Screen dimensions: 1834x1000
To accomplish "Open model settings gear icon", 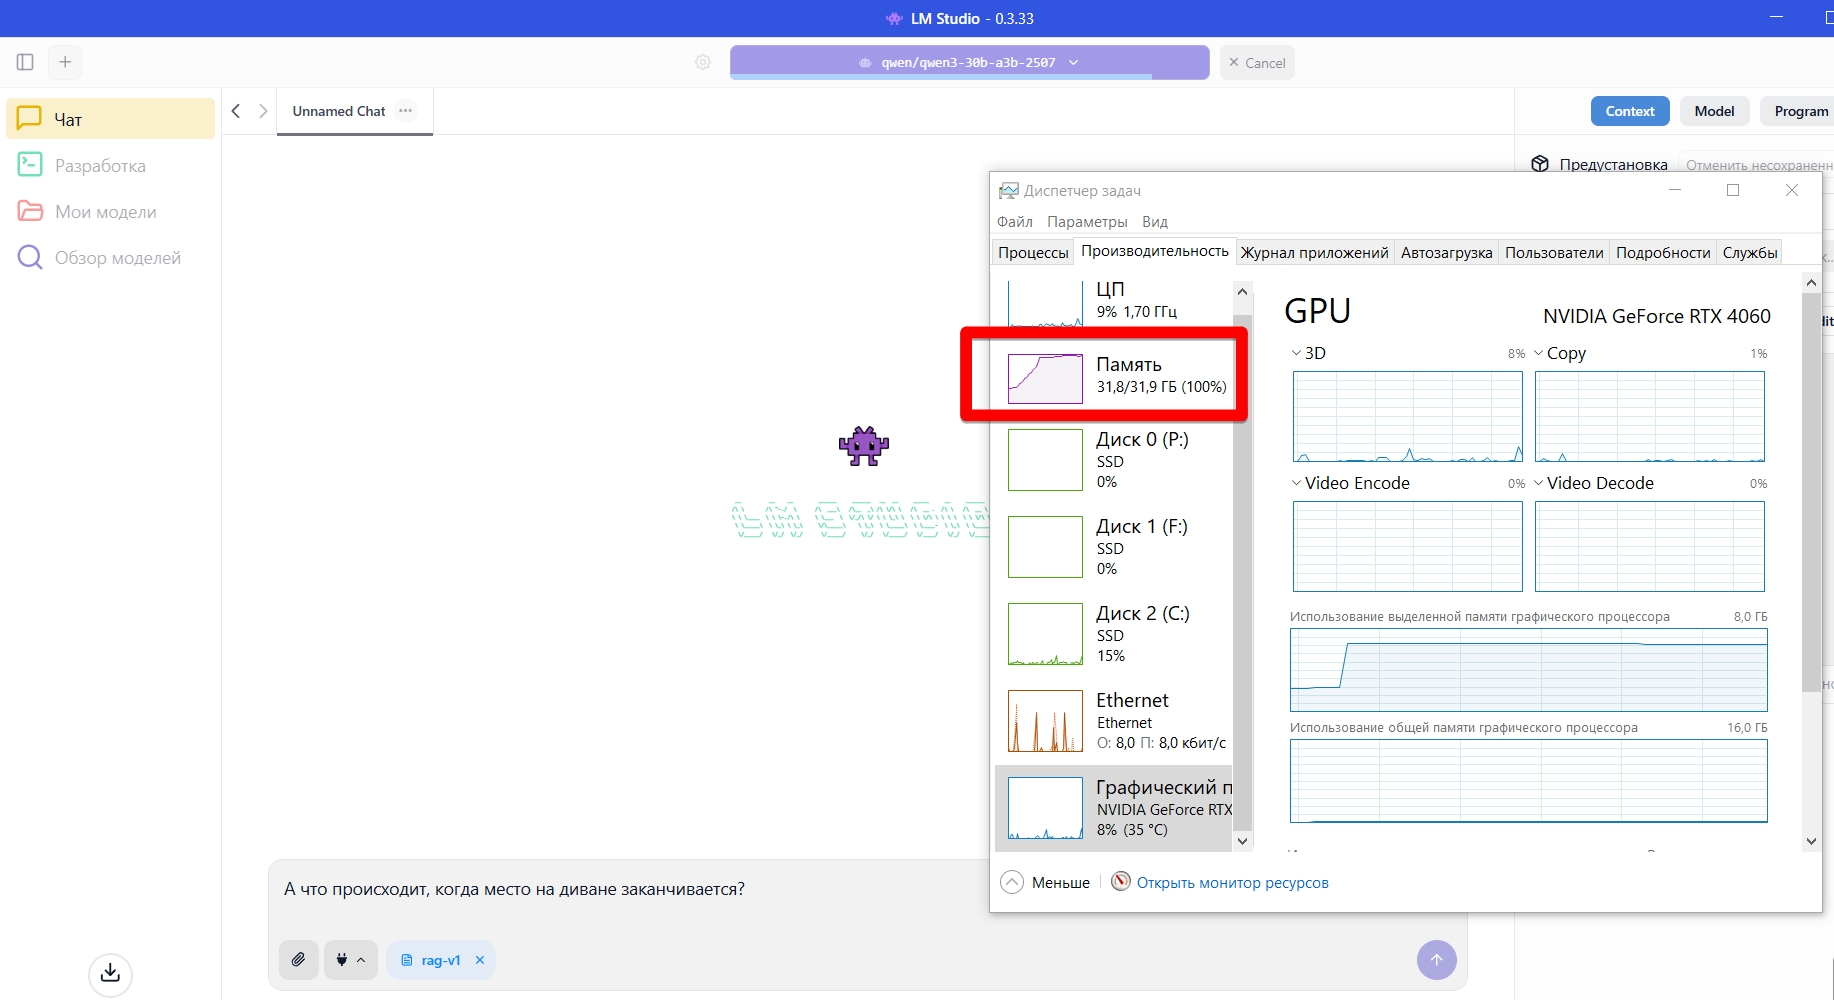I will pos(703,62).
